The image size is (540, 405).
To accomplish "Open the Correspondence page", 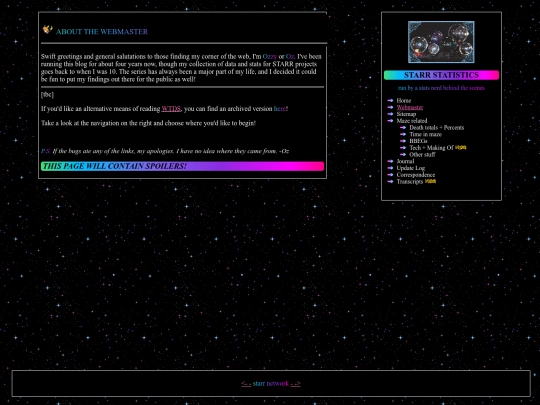I will point(415,175).
